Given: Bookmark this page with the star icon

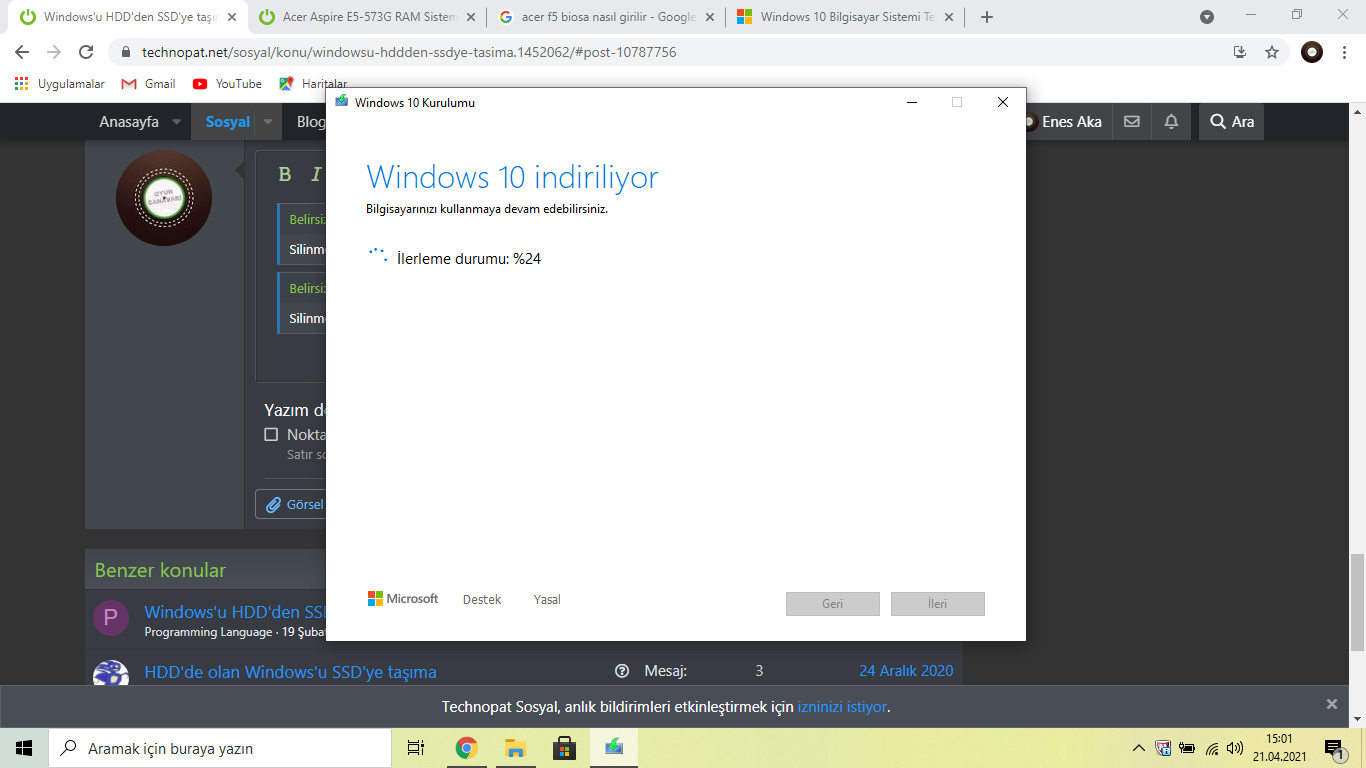Looking at the screenshot, I should (x=1272, y=52).
